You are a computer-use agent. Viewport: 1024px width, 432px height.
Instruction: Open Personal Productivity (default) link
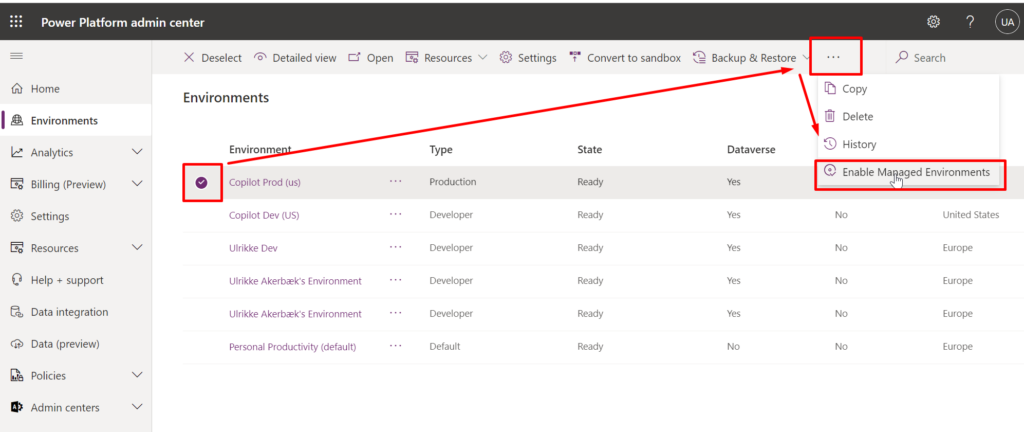point(293,347)
